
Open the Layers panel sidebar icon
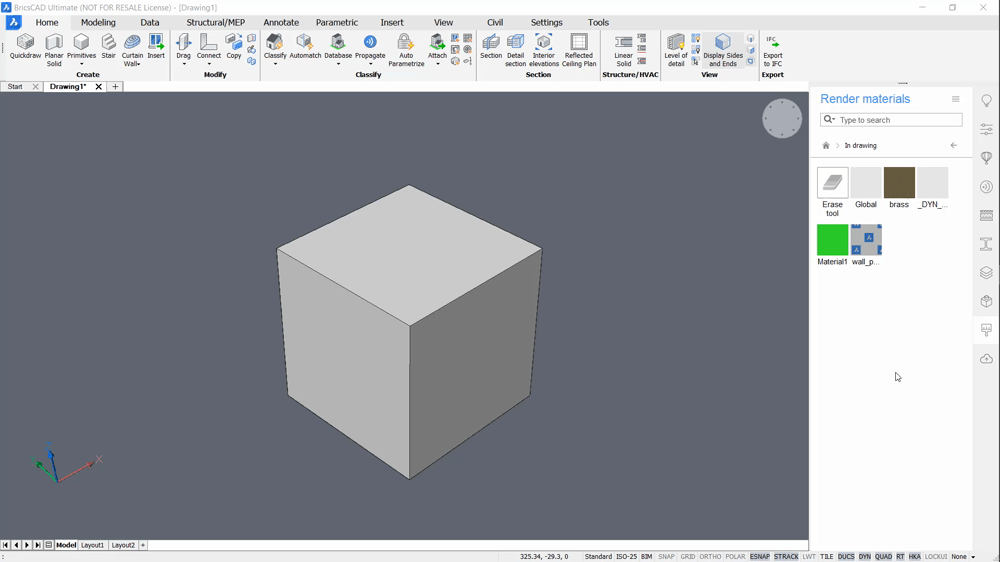[x=987, y=272]
